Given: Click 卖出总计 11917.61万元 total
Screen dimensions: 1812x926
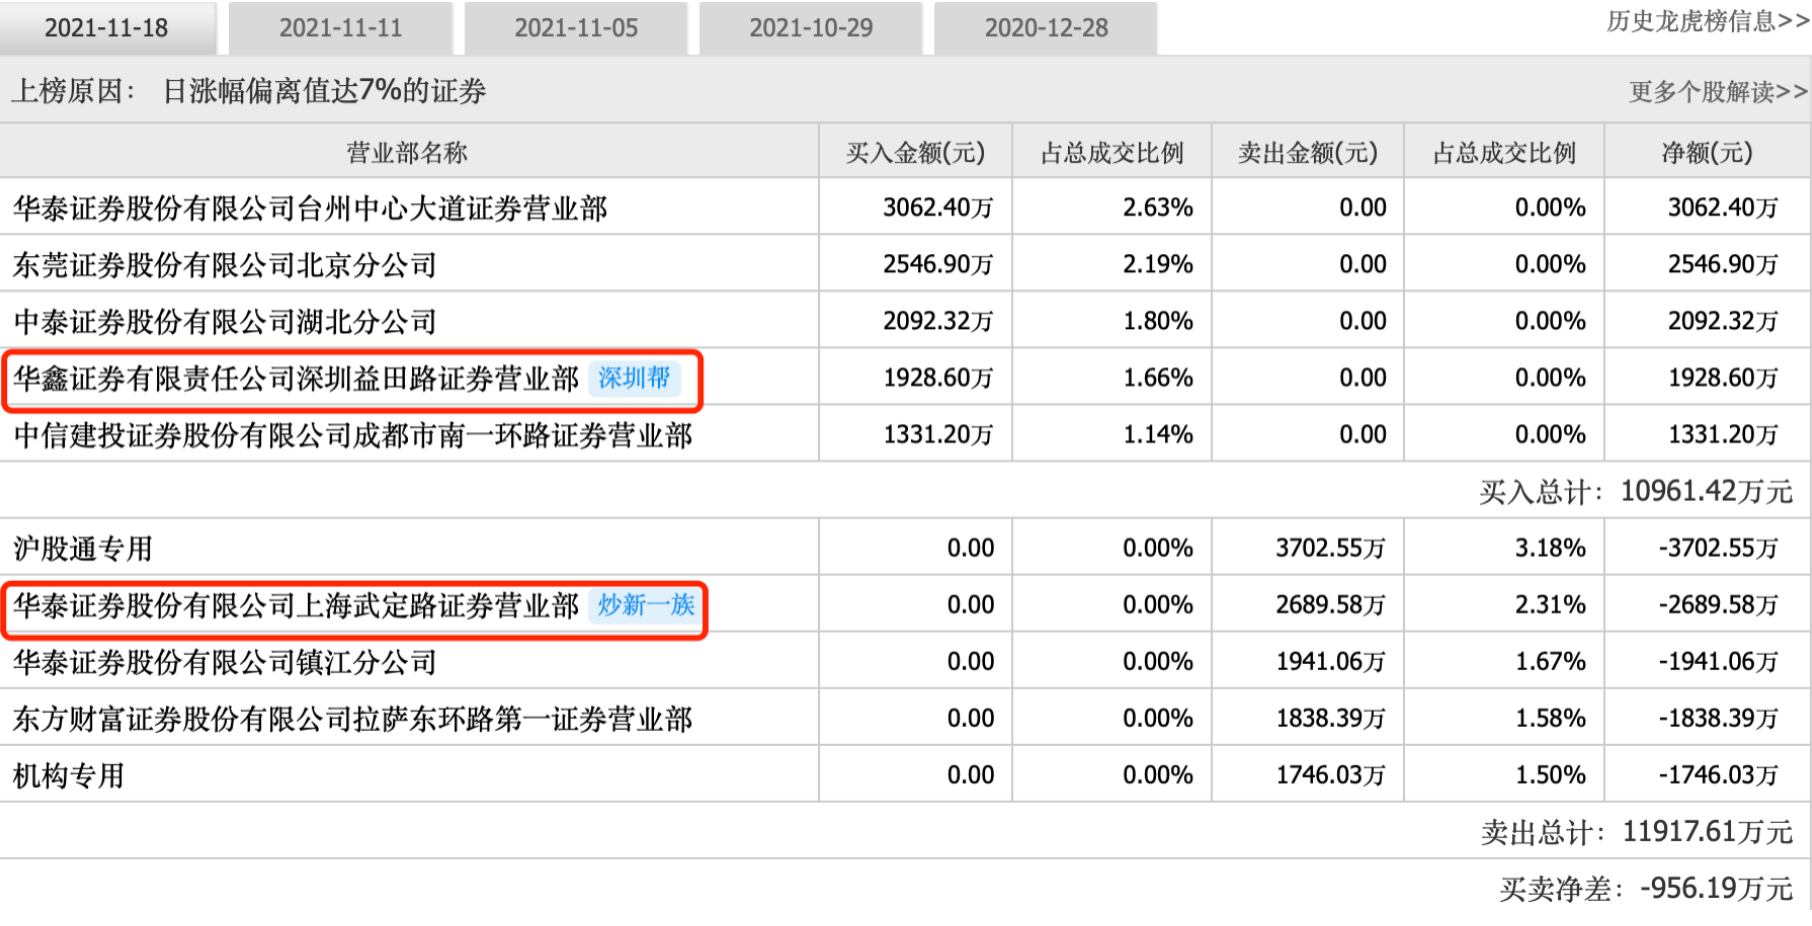Looking at the screenshot, I should click(1637, 832).
